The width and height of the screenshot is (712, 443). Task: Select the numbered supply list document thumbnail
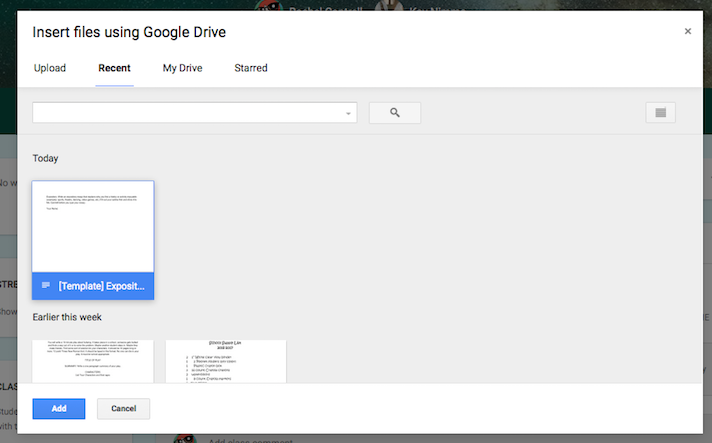point(226,361)
